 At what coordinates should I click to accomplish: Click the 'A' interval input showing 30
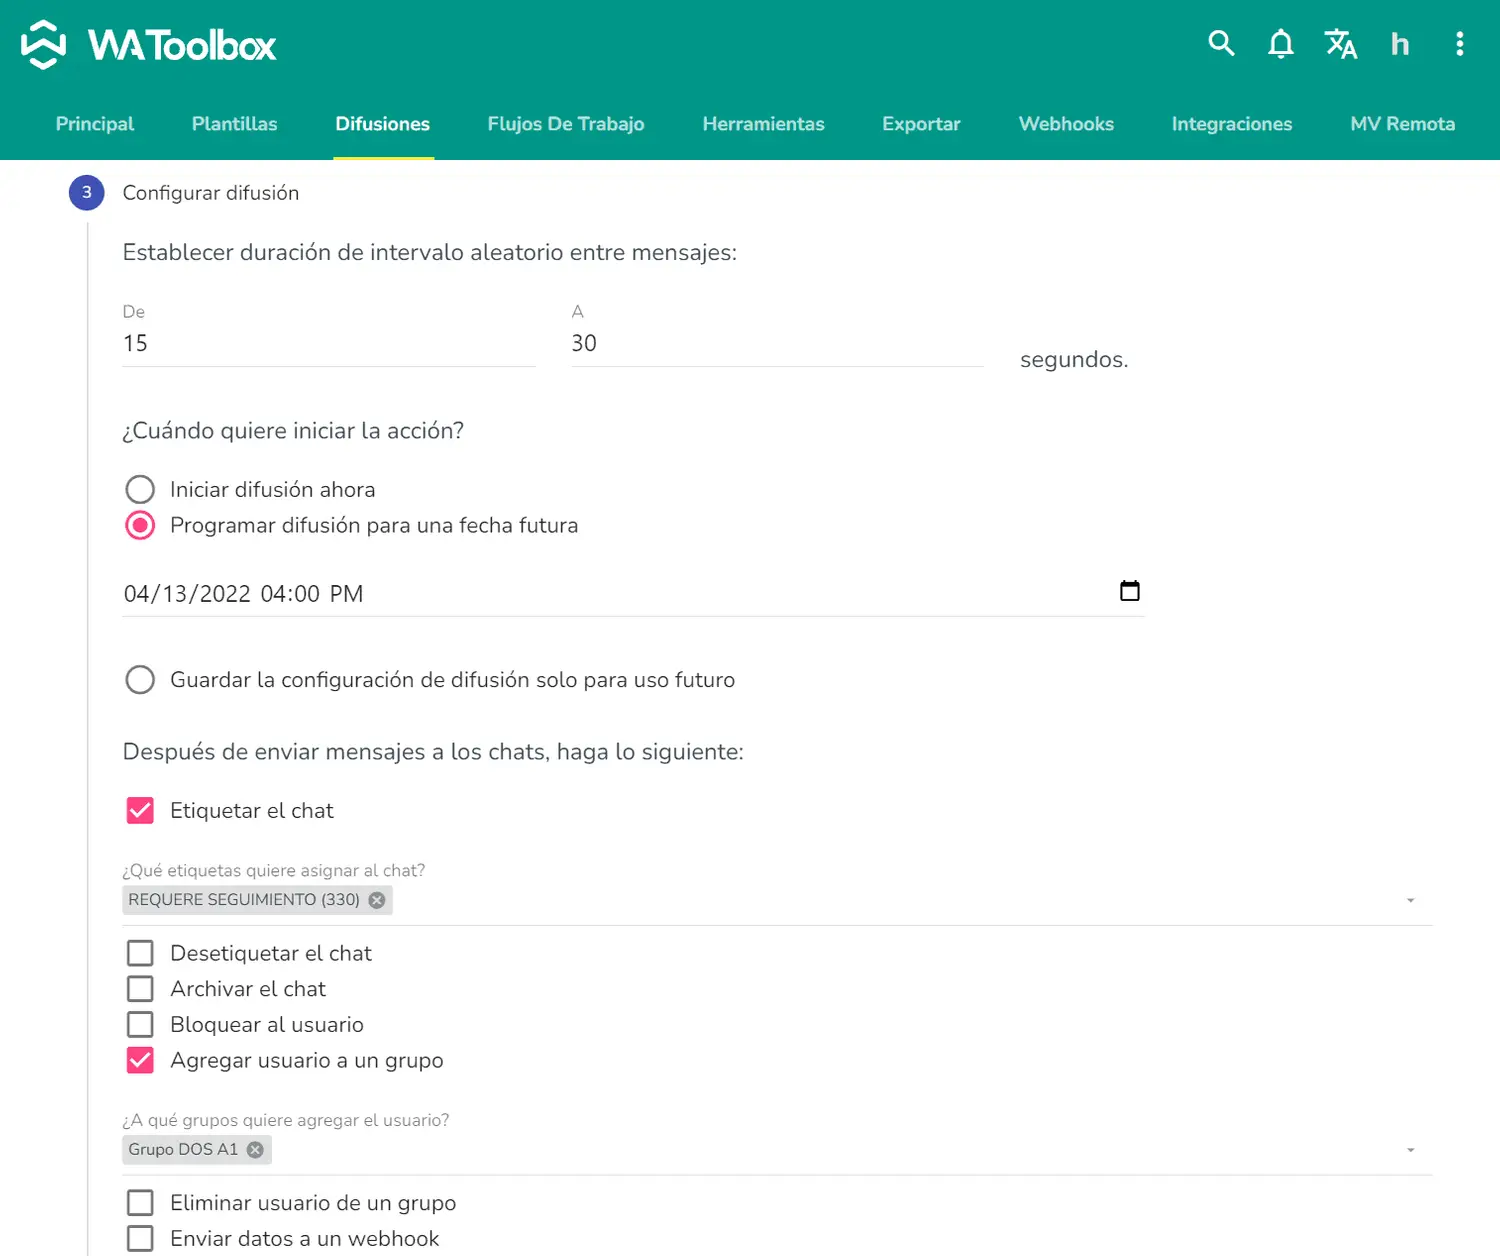click(x=776, y=343)
